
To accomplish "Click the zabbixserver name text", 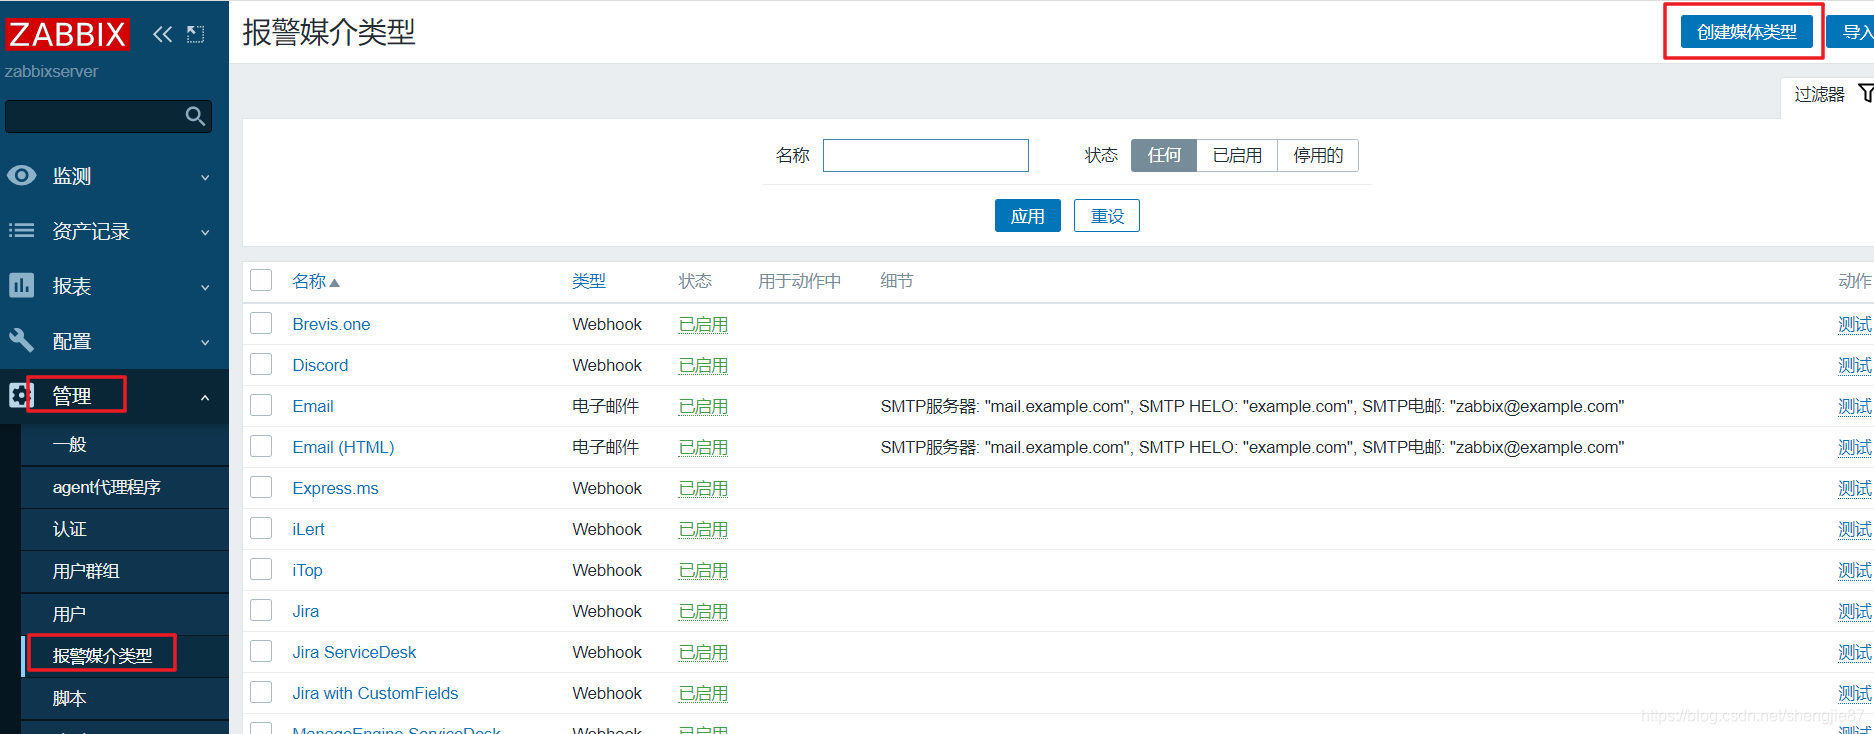I will click(x=51, y=72).
